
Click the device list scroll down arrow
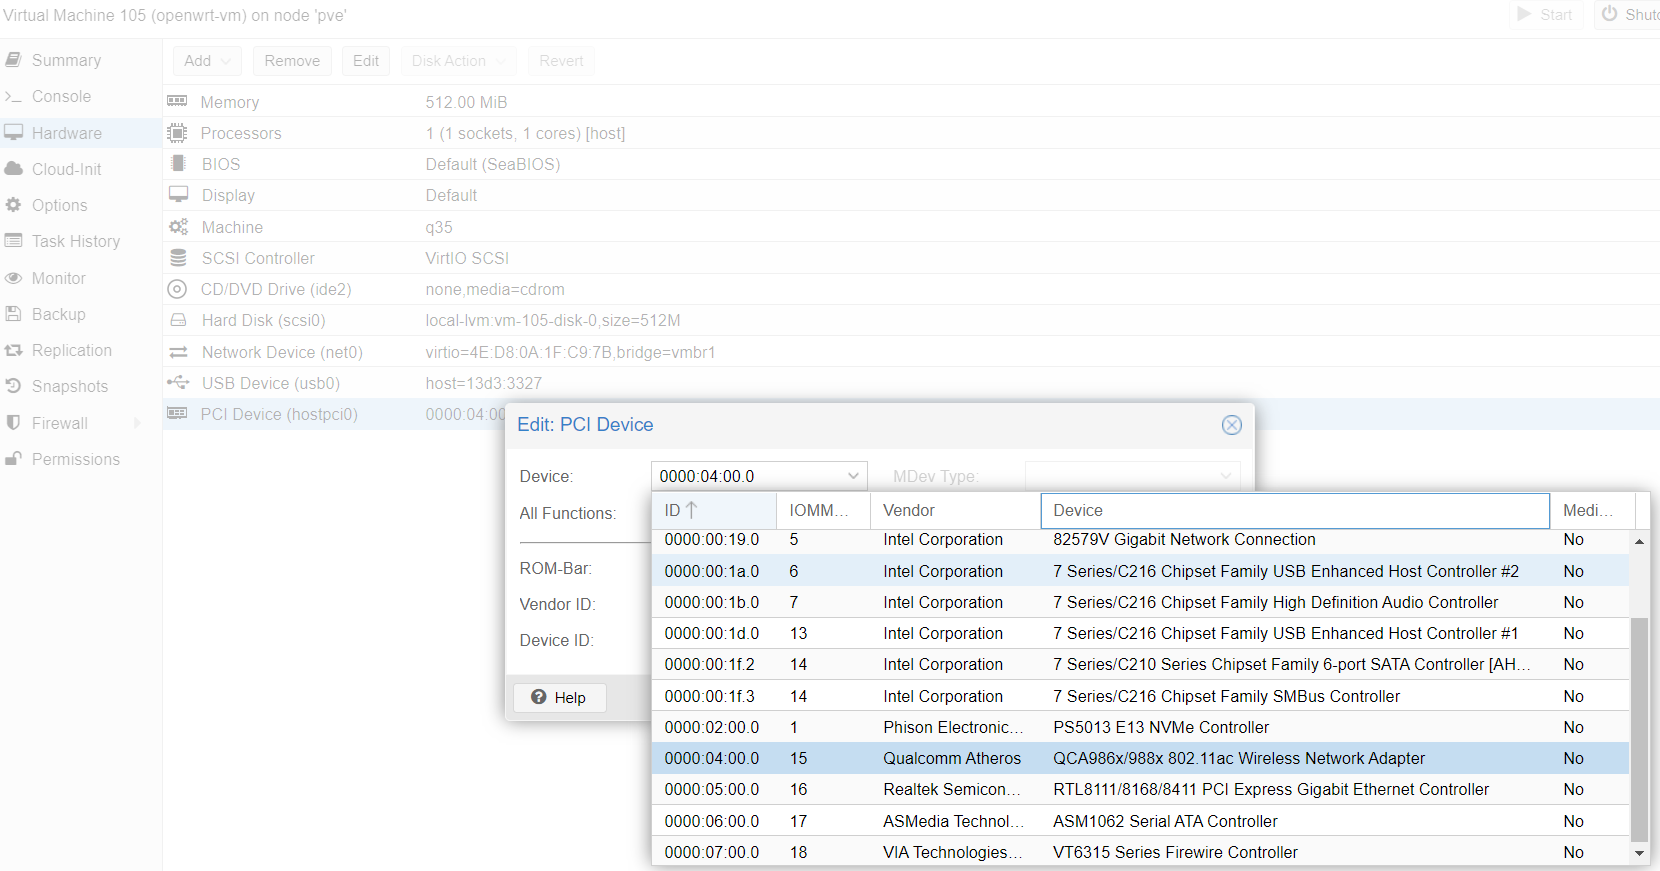coord(1639,853)
